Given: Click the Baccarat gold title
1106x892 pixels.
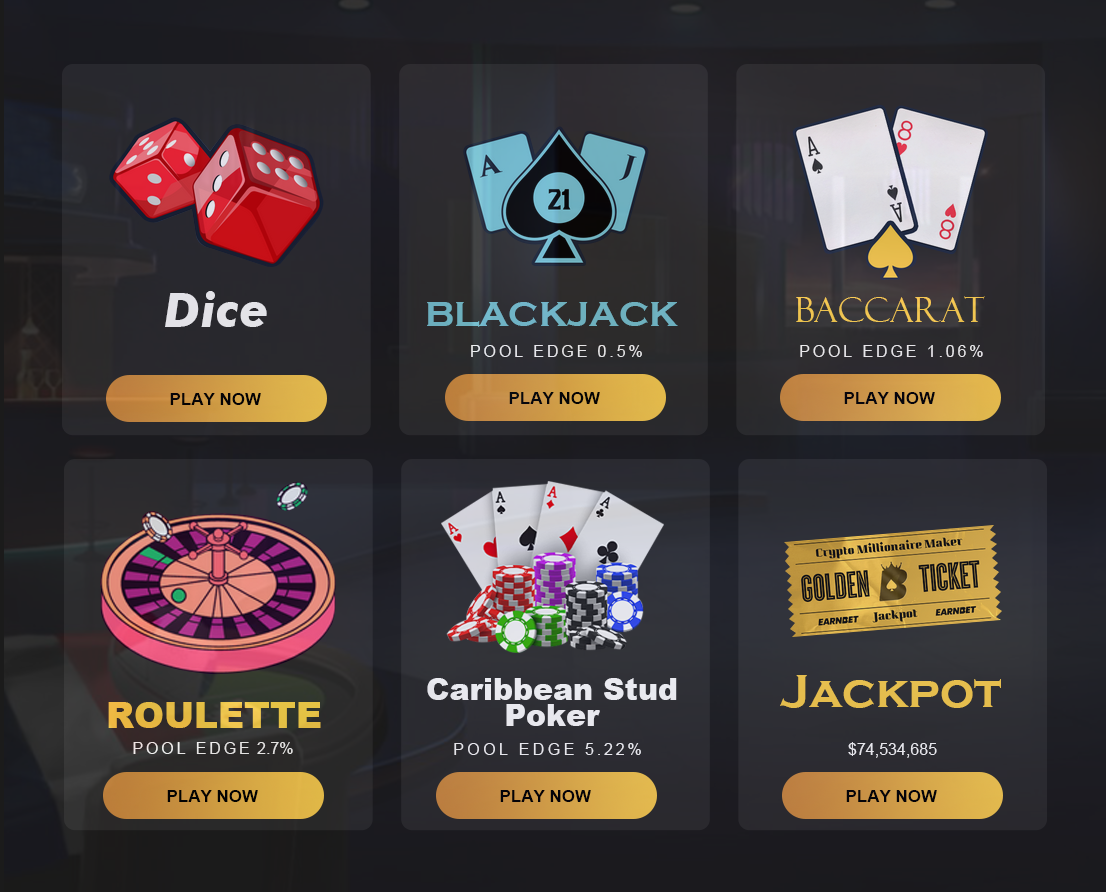Looking at the screenshot, I should point(889,310).
